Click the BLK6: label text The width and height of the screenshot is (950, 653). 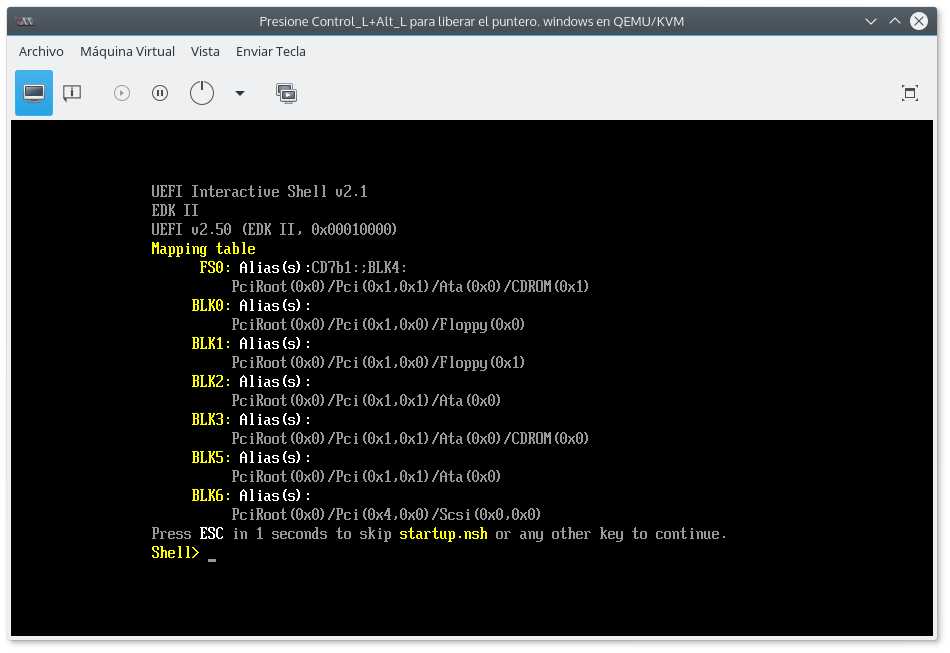pos(211,496)
